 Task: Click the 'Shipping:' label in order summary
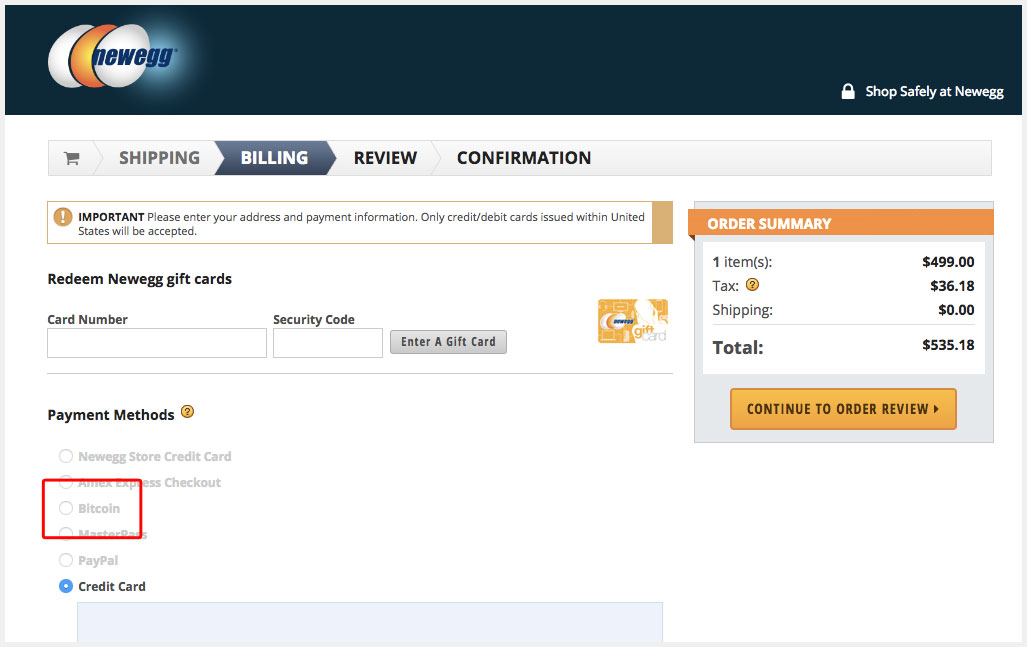click(x=742, y=310)
